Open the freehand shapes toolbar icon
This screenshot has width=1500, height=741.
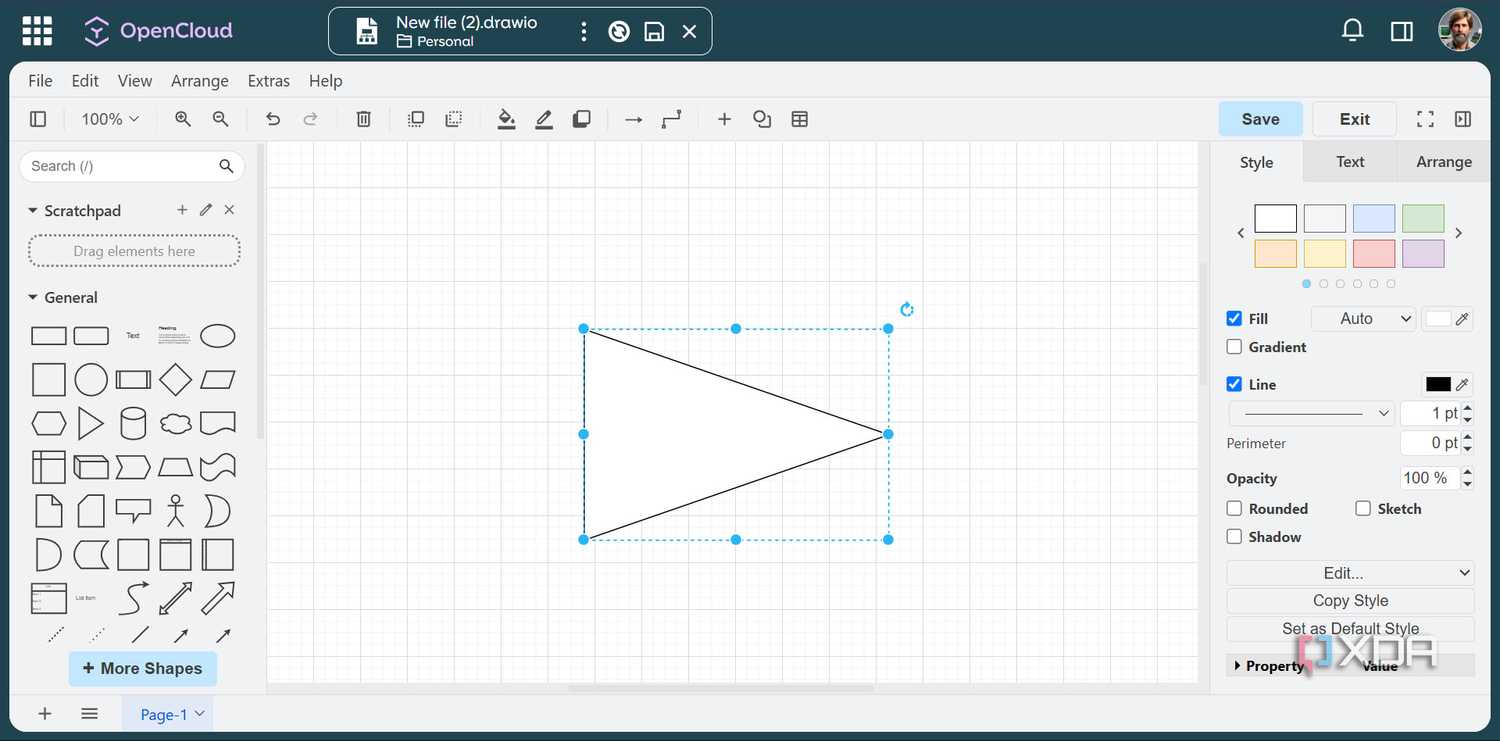pyautogui.click(x=762, y=119)
